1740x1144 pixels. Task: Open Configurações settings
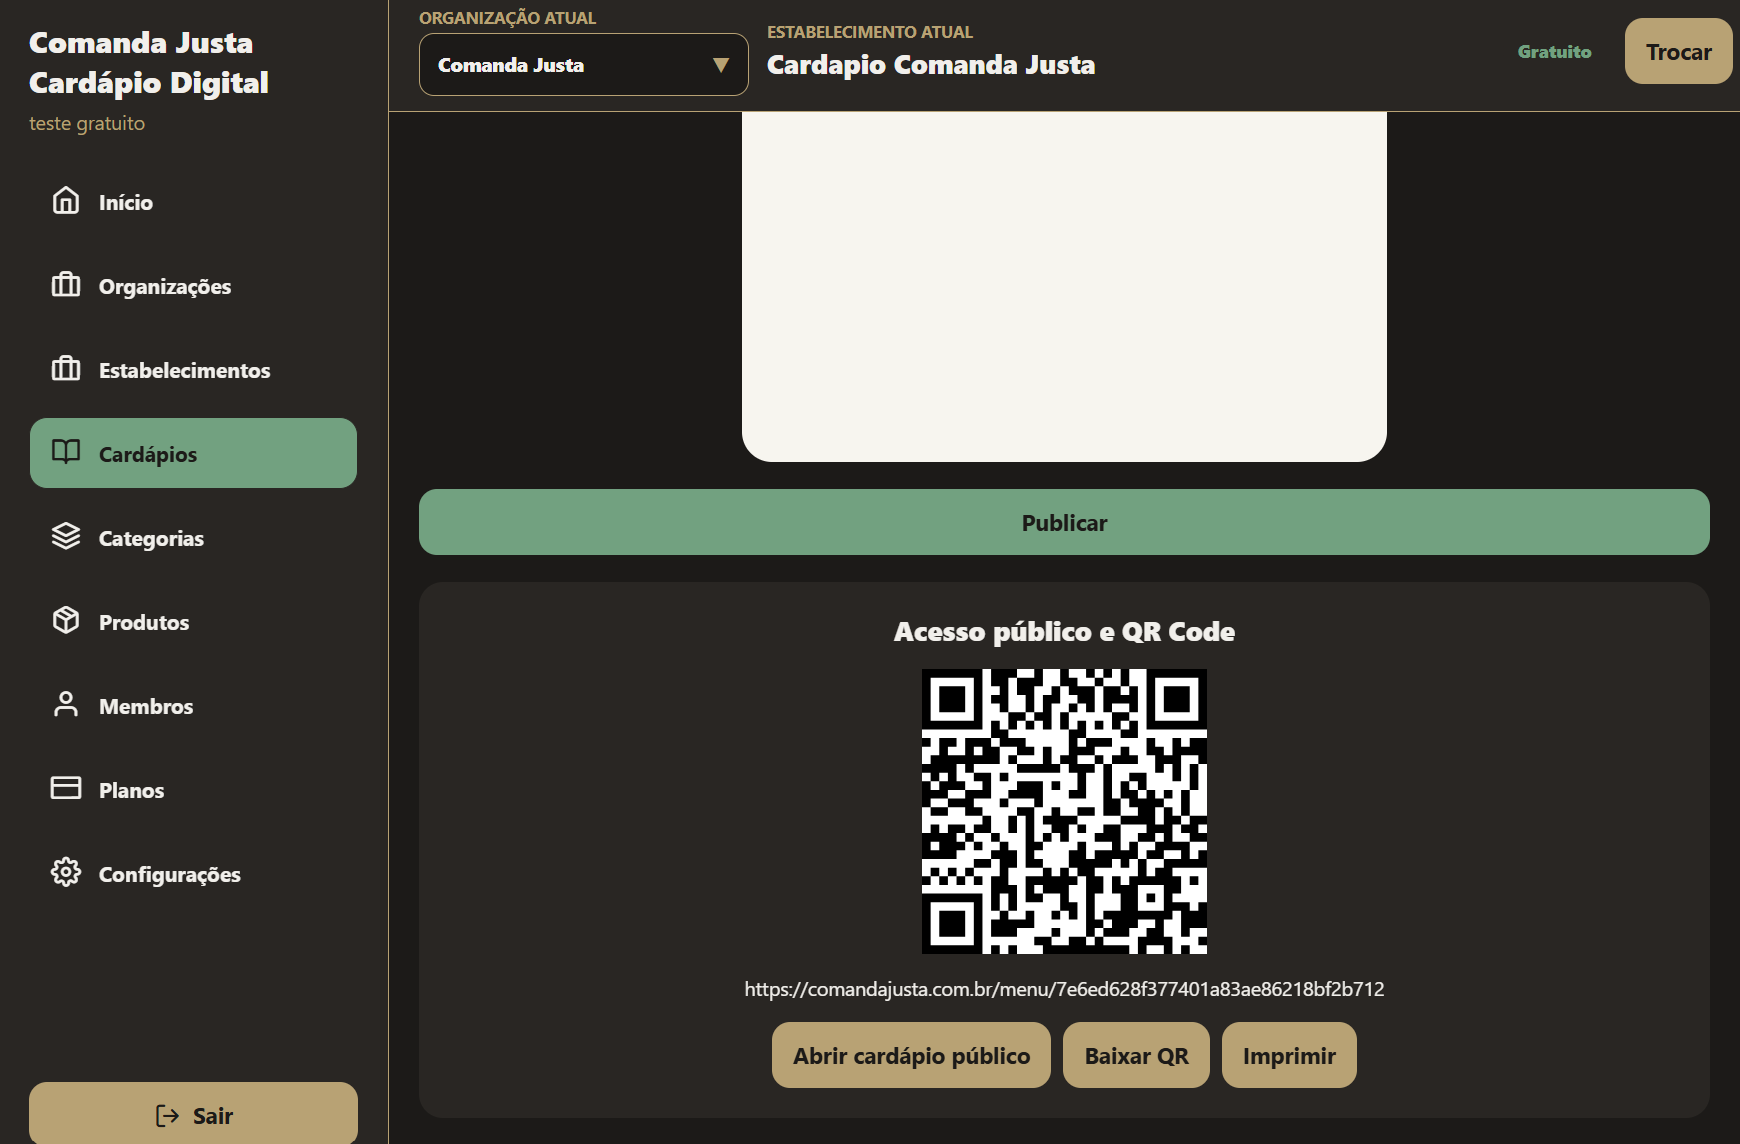point(193,874)
